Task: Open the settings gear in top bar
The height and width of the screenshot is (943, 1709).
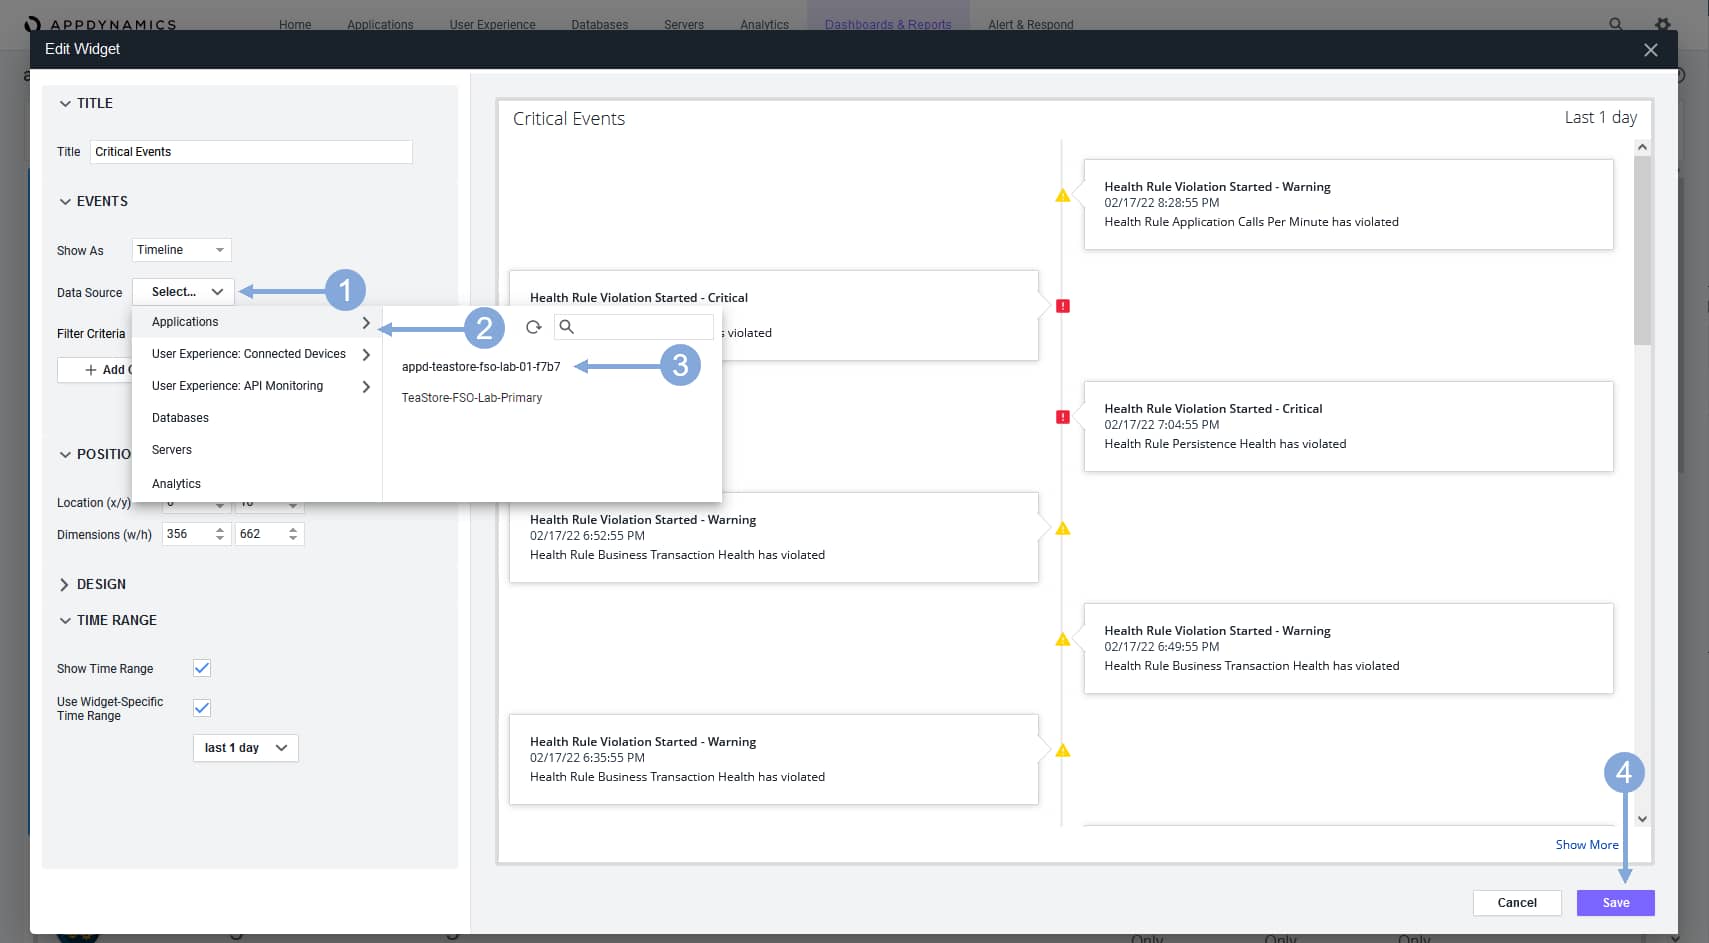Action: tap(1662, 24)
